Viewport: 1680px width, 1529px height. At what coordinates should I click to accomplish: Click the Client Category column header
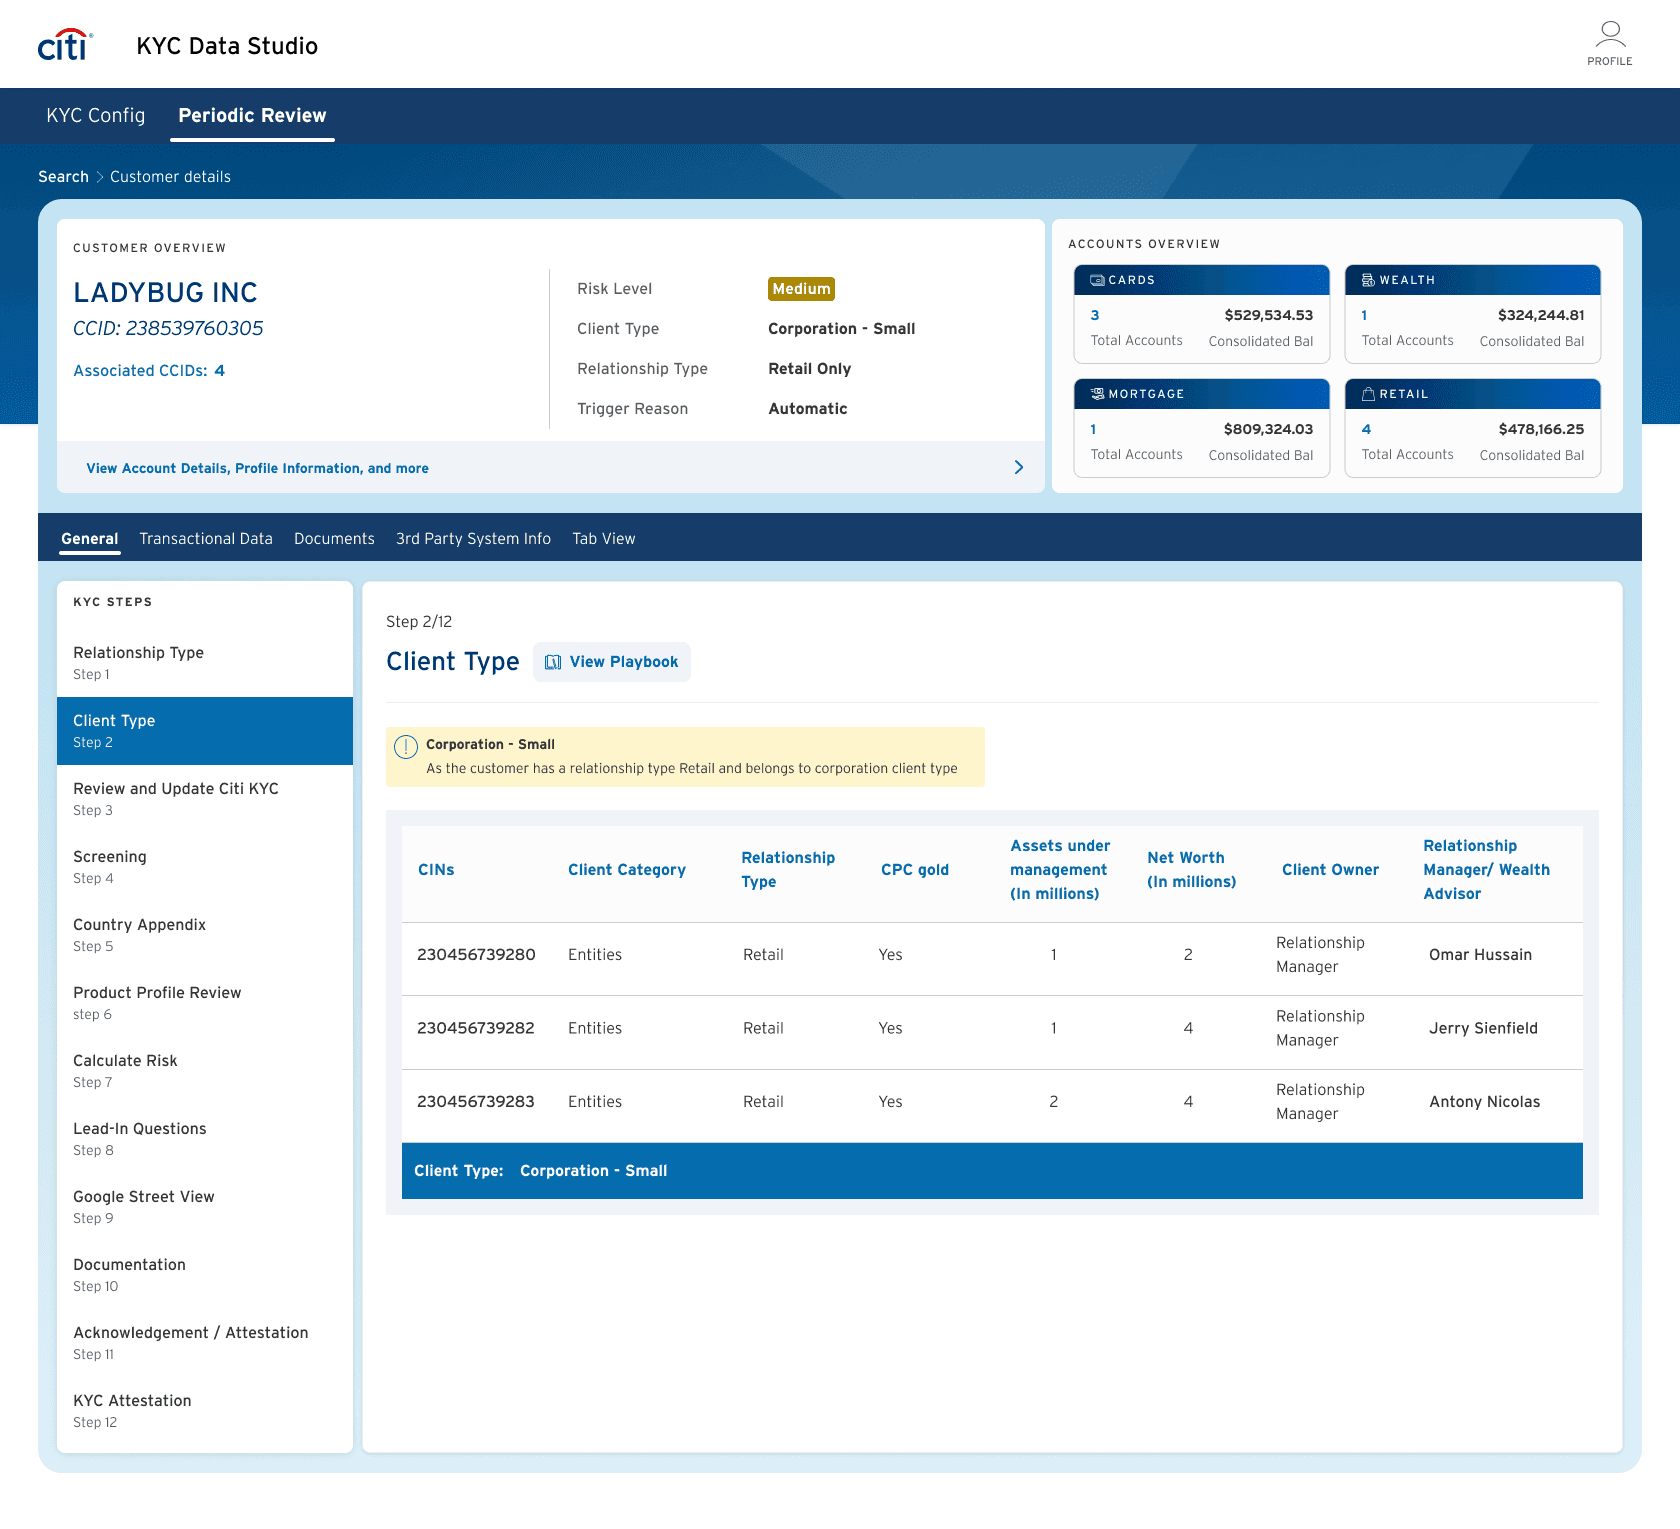pyautogui.click(x=627, y=870)
